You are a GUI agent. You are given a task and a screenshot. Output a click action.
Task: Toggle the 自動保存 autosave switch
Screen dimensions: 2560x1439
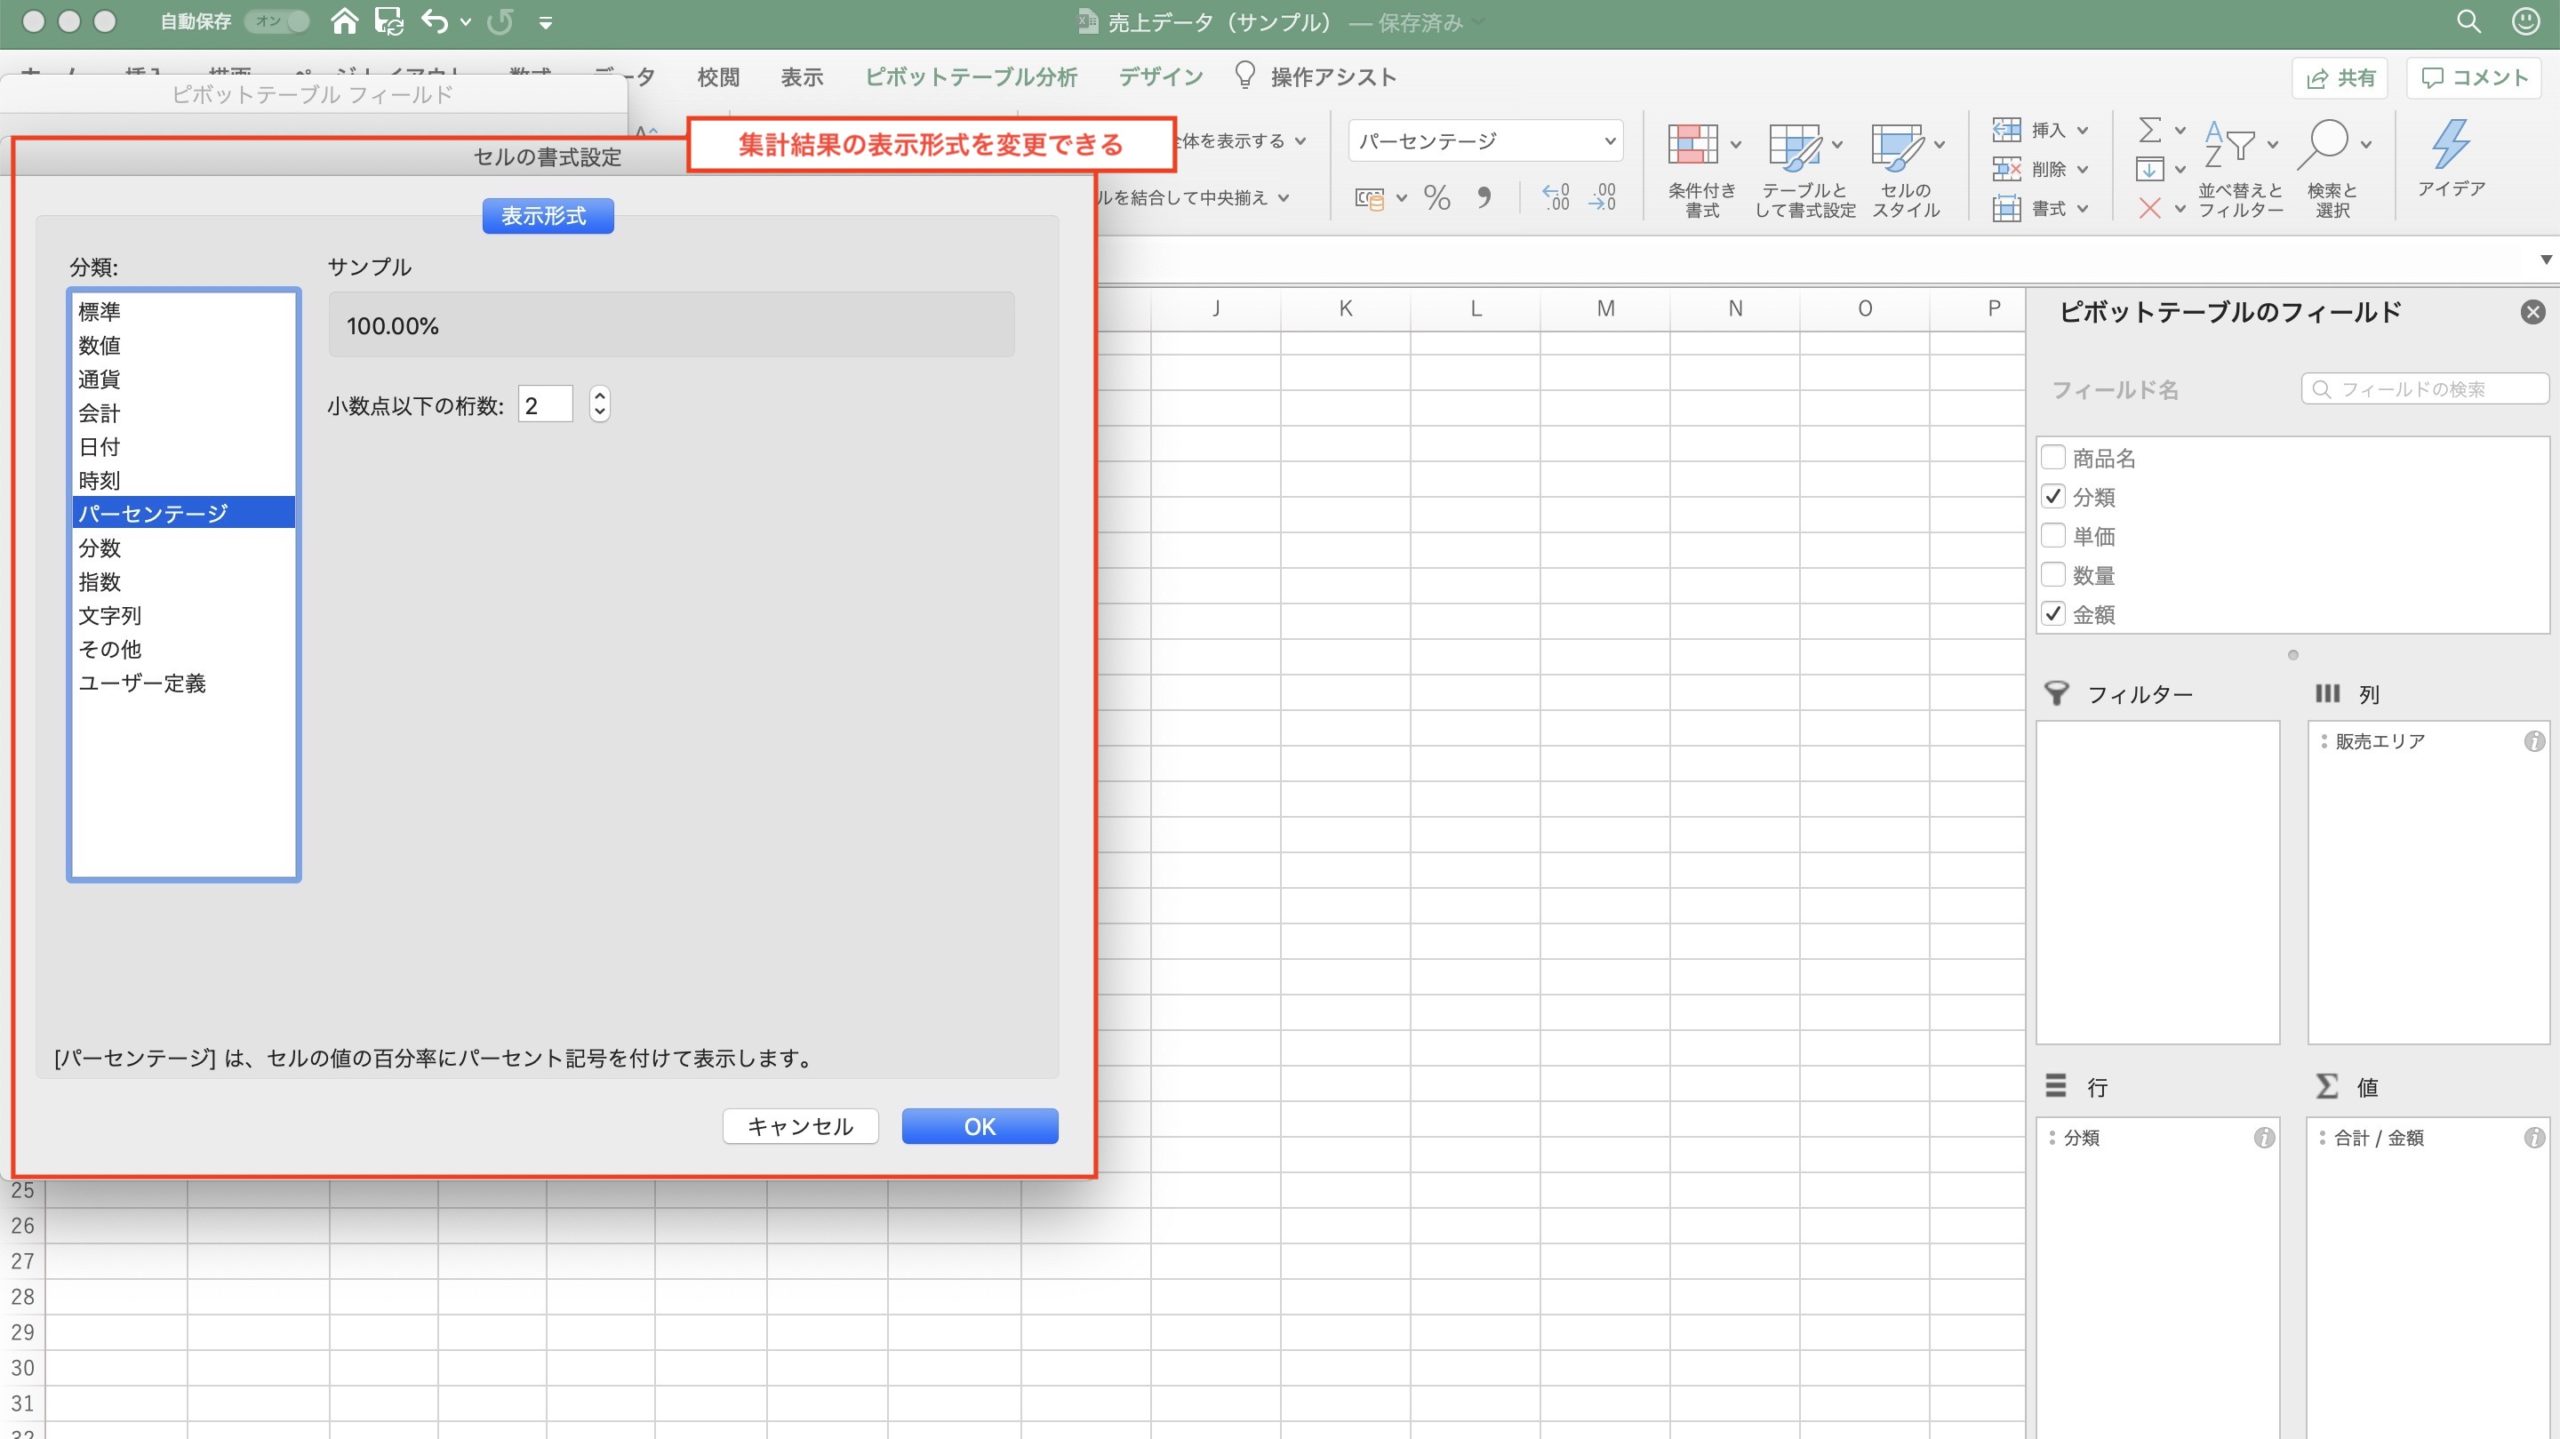(x=277, y=21)
